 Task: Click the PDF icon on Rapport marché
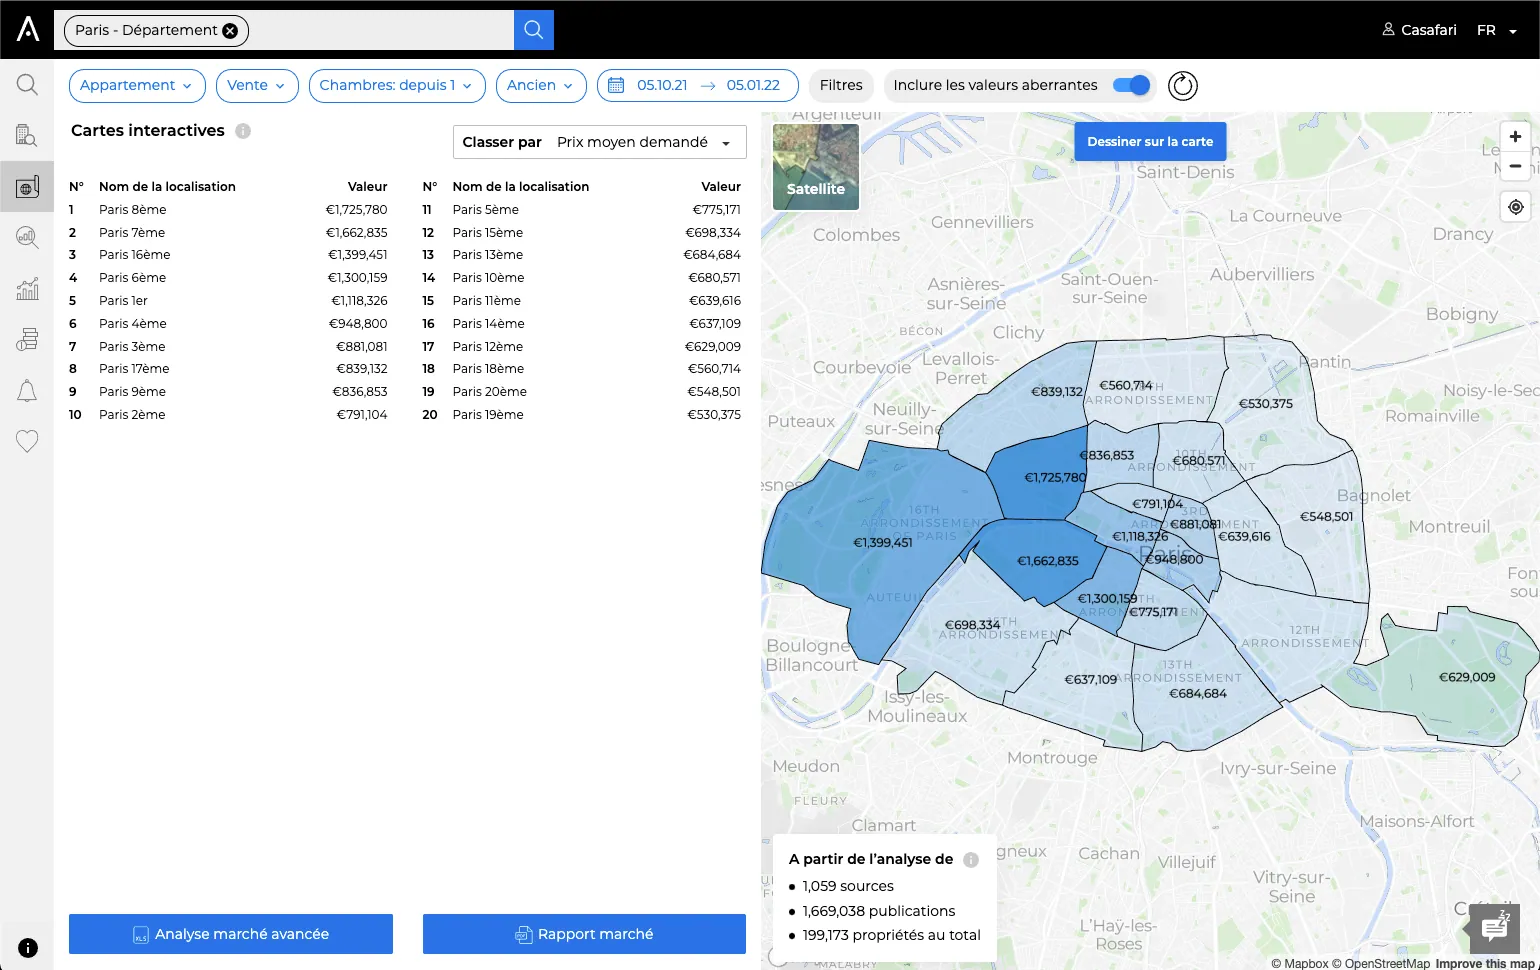[523, 935]
